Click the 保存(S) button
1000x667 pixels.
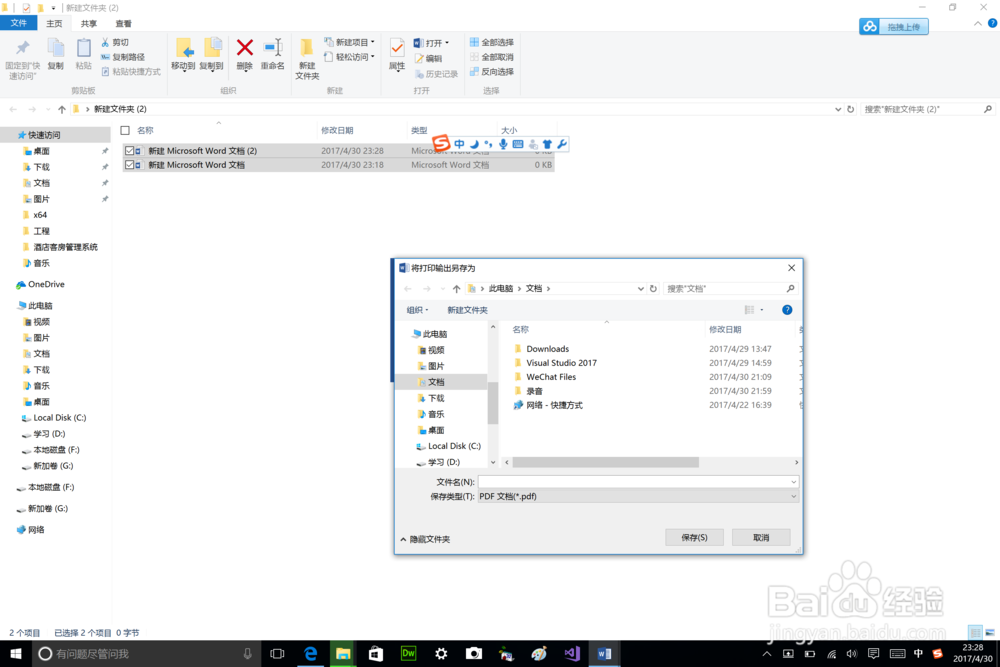point(694,536)
